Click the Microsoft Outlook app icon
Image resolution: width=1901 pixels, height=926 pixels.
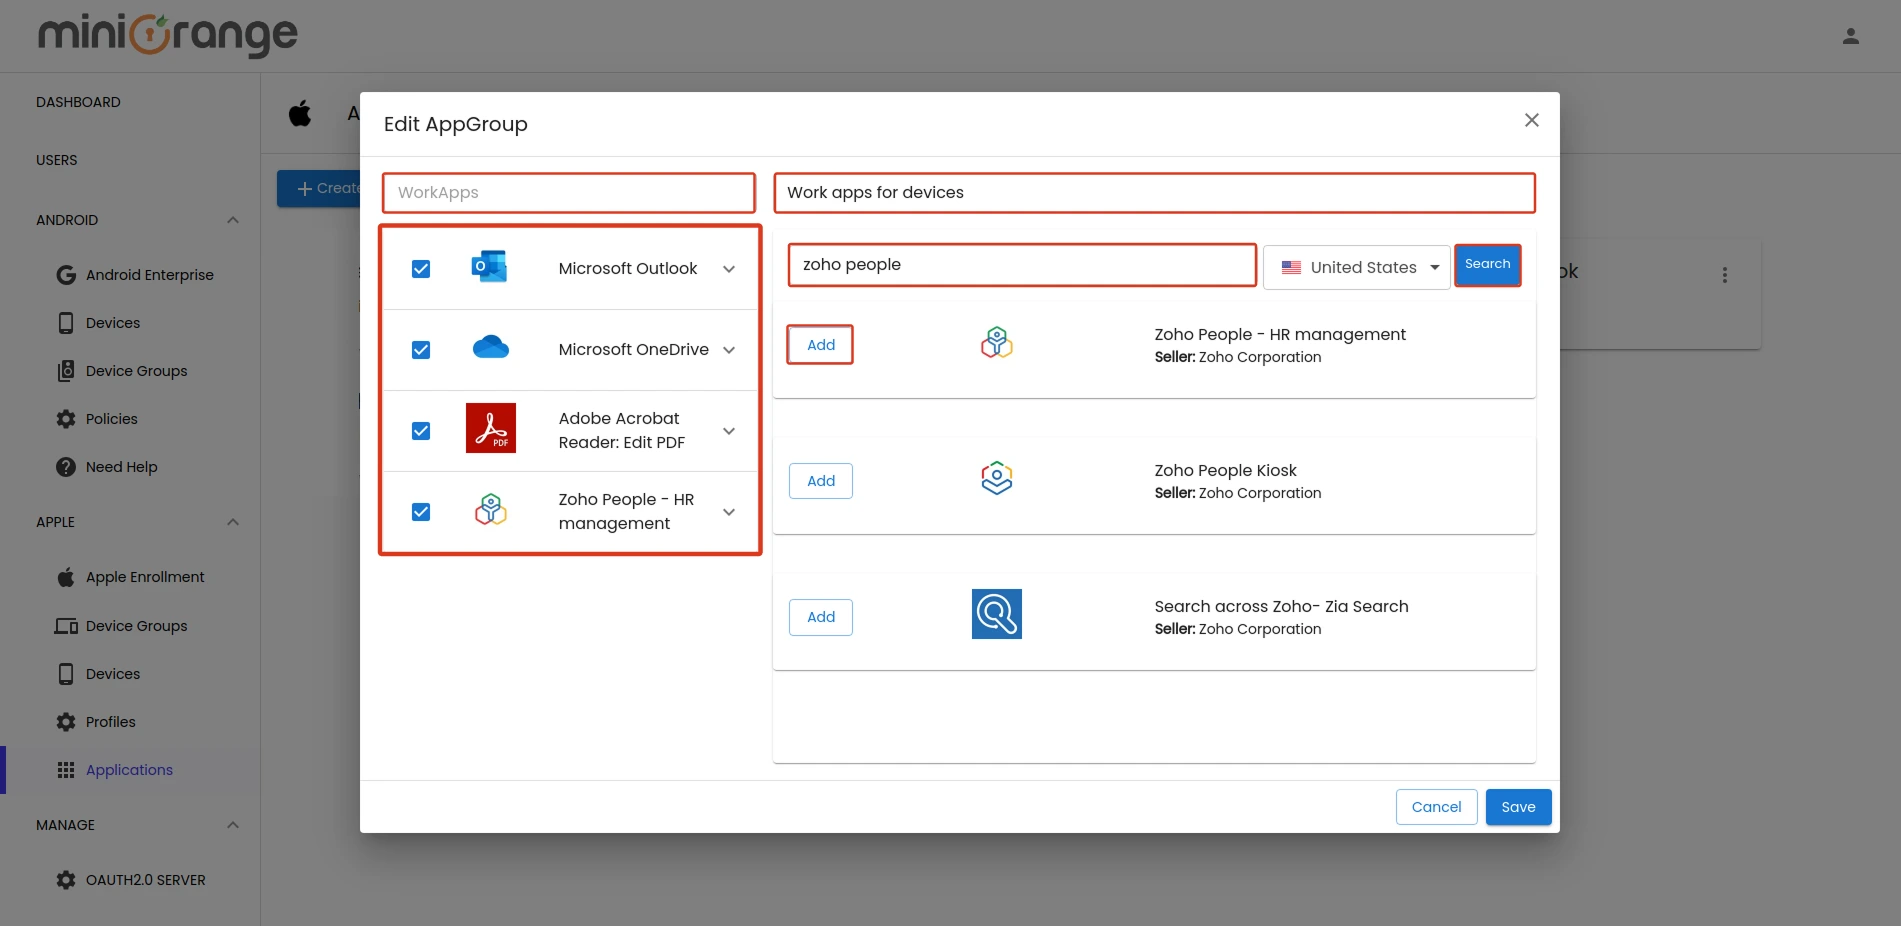(x=490, y=267)
